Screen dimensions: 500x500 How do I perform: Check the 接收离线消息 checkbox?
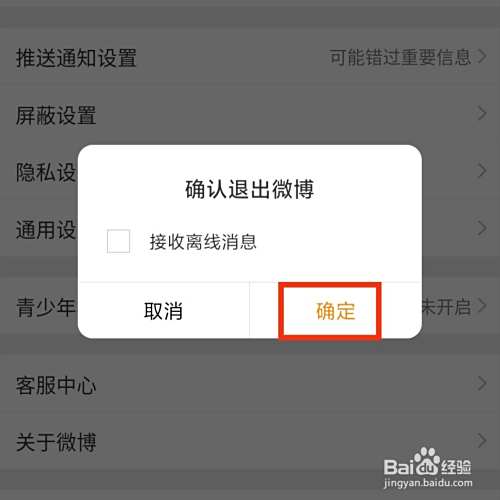(x=118, y=241)
